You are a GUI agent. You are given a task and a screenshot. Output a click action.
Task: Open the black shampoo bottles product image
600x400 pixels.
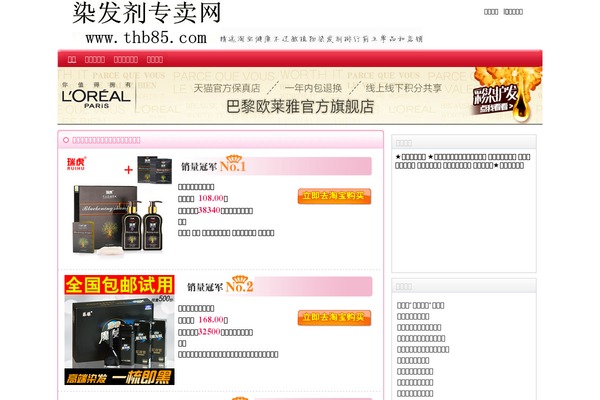click(118, 220)
